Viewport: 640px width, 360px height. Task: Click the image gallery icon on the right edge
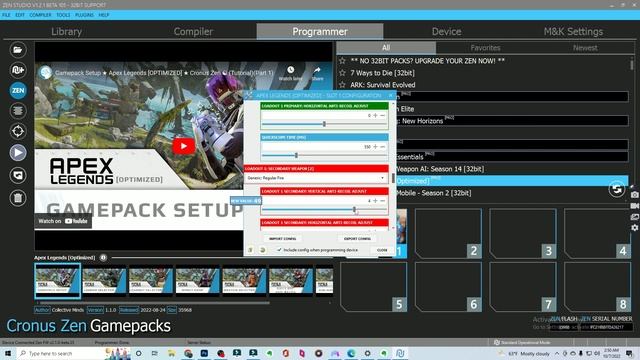[x=634, y=217]
